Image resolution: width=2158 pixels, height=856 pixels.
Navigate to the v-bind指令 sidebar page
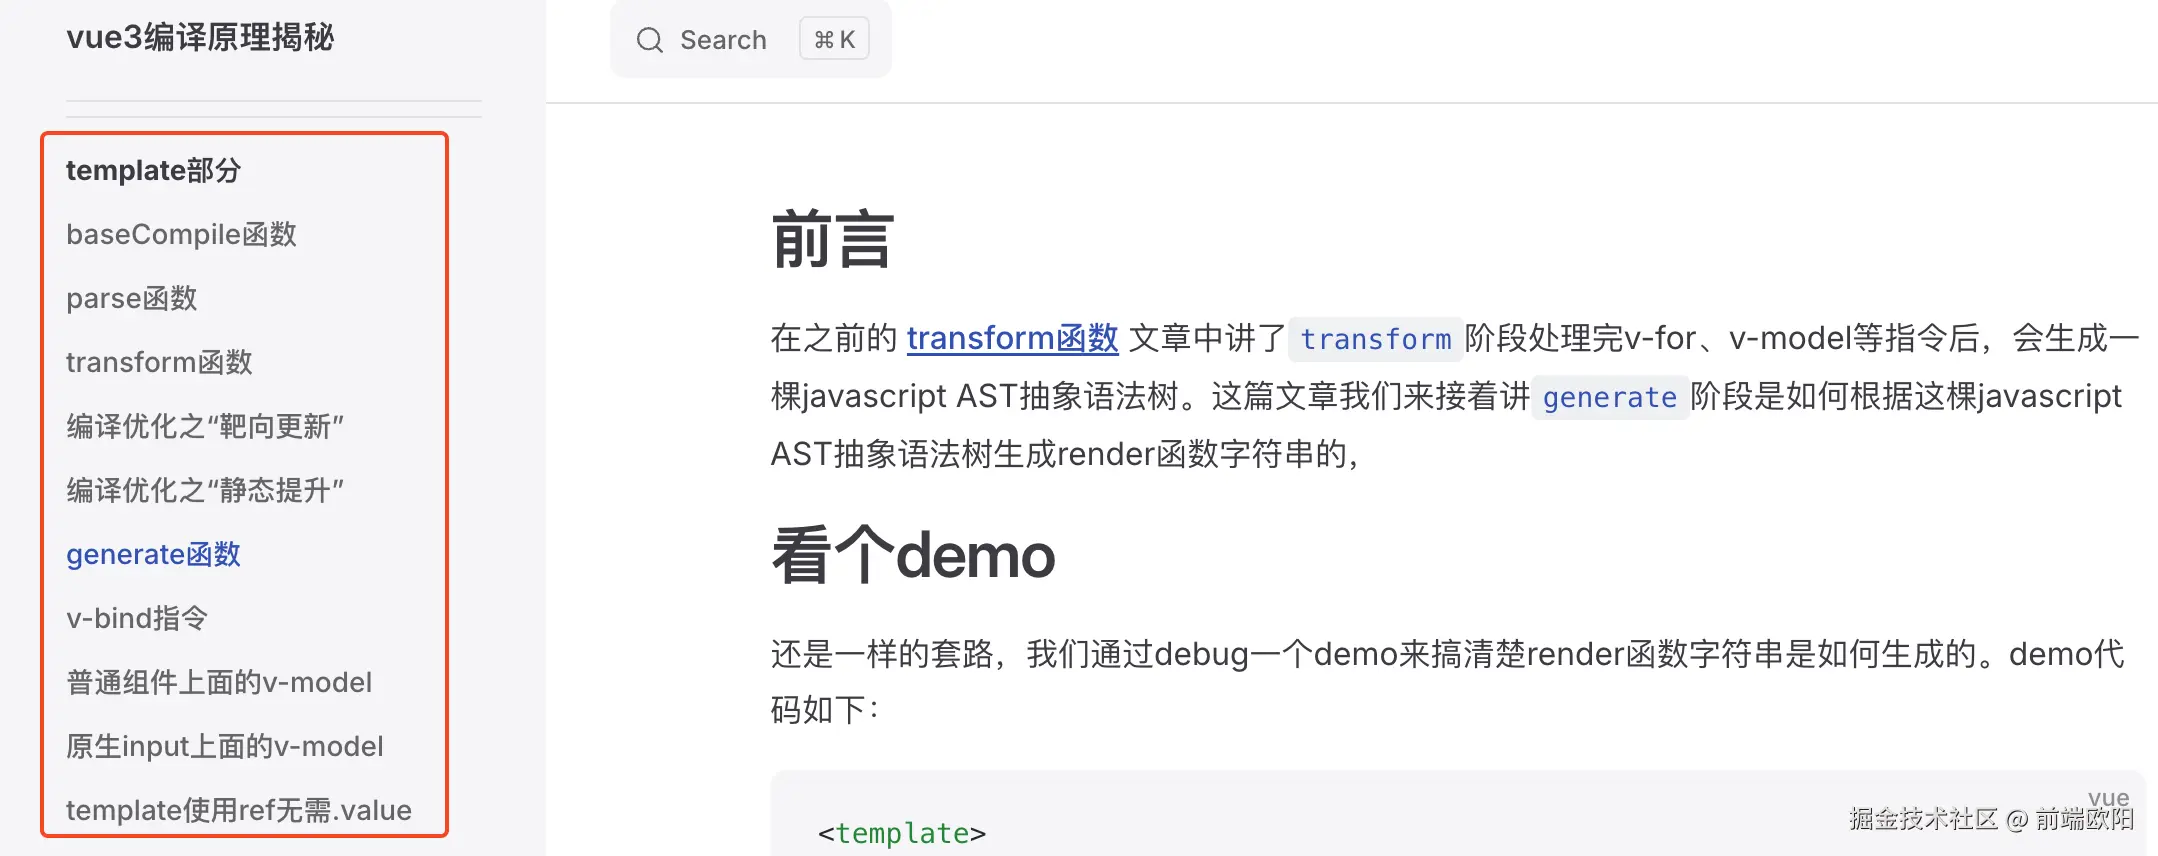tap(137, 619)
